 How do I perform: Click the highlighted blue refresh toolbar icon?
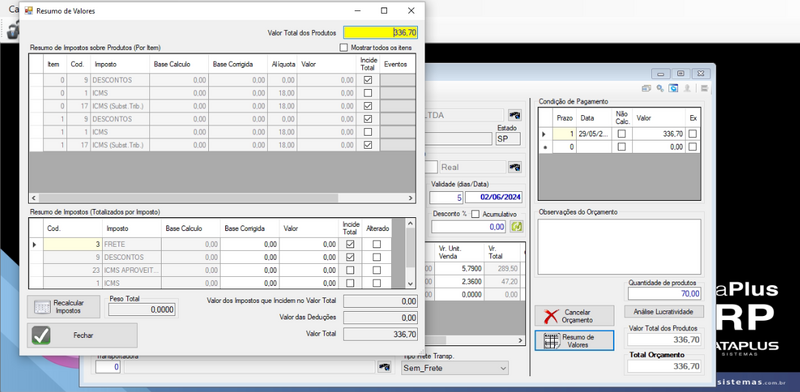click(673, 88)
